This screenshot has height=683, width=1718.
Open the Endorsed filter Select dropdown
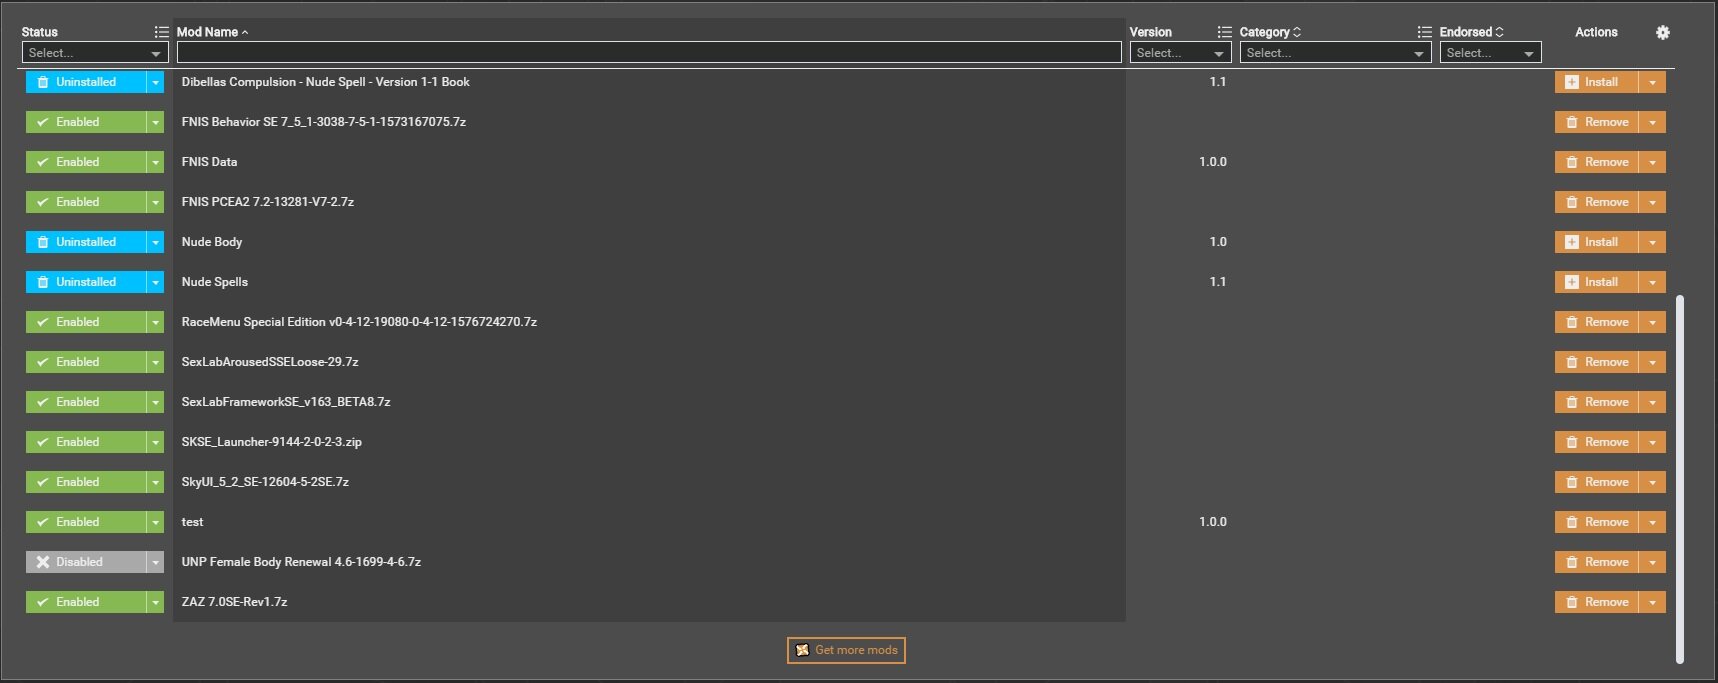tap(1490, 53)
